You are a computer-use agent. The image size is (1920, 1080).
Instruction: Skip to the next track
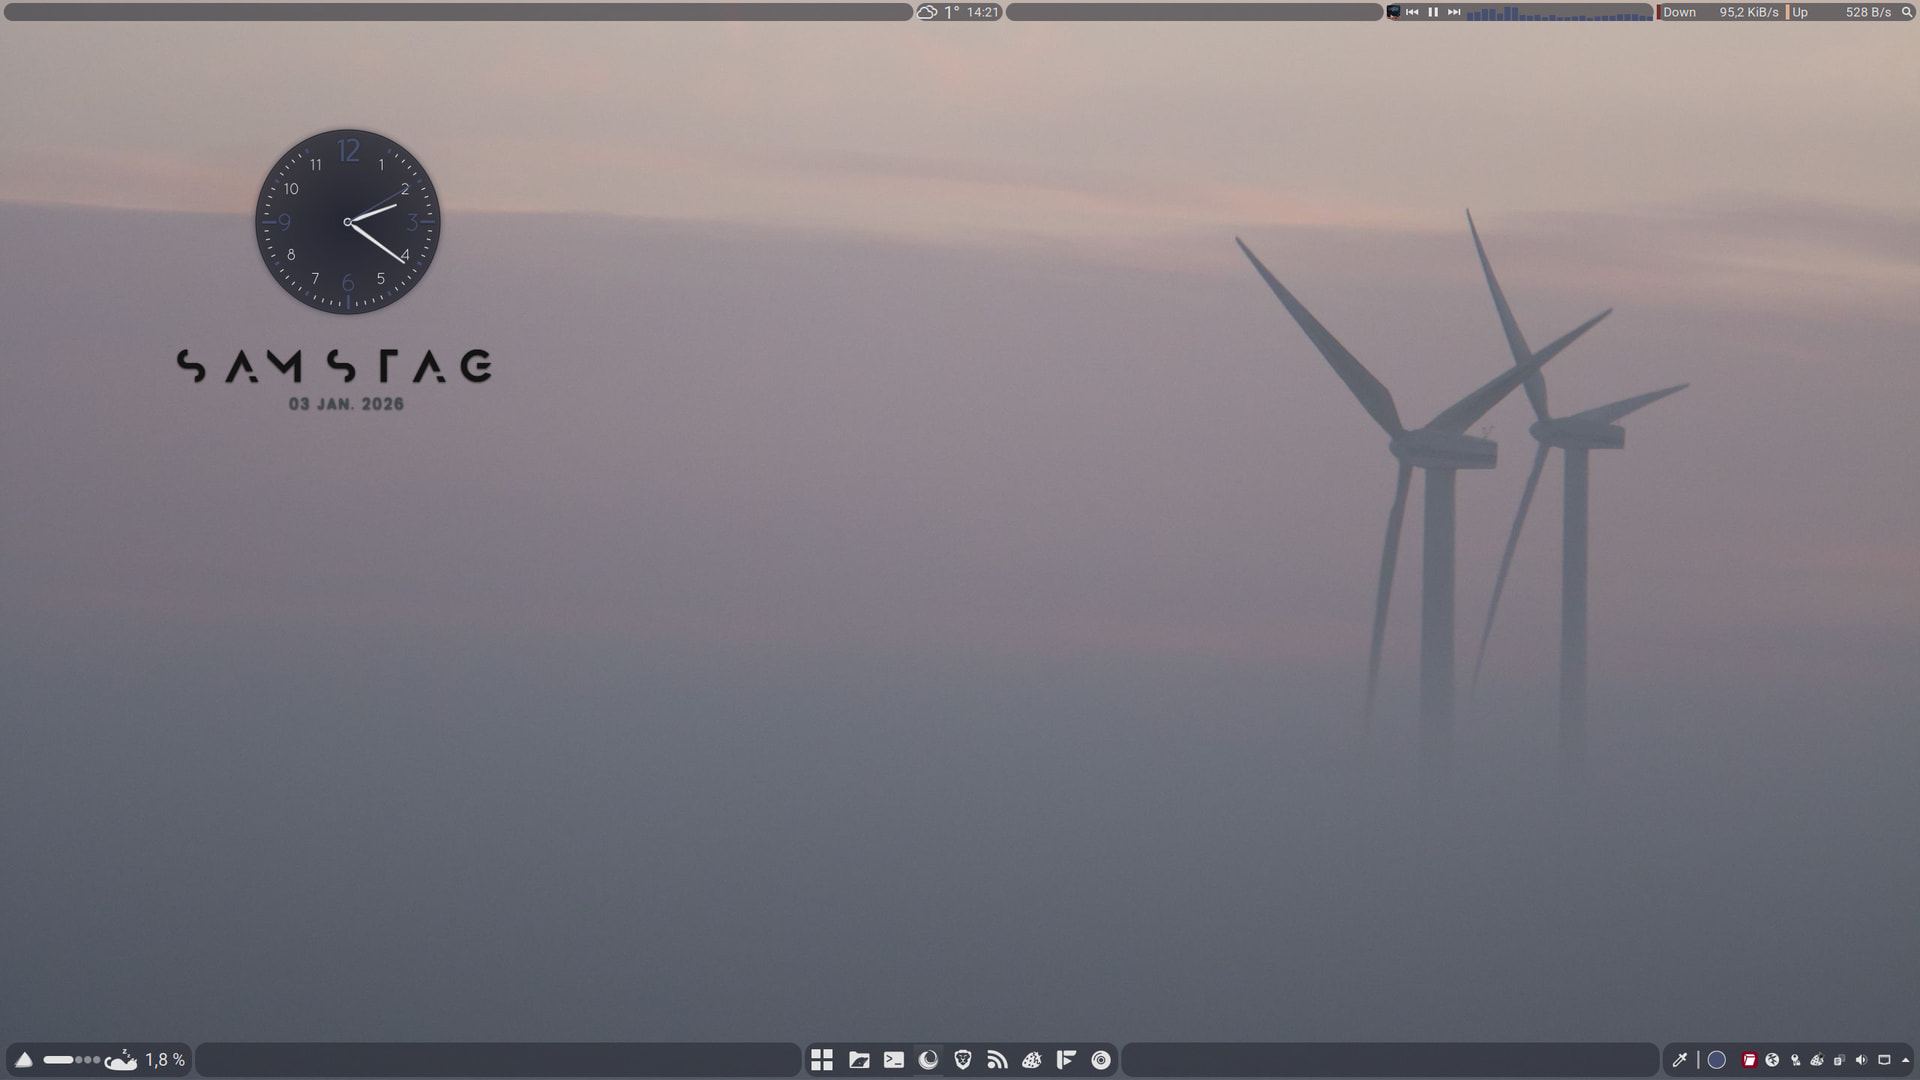point(1454,12)
